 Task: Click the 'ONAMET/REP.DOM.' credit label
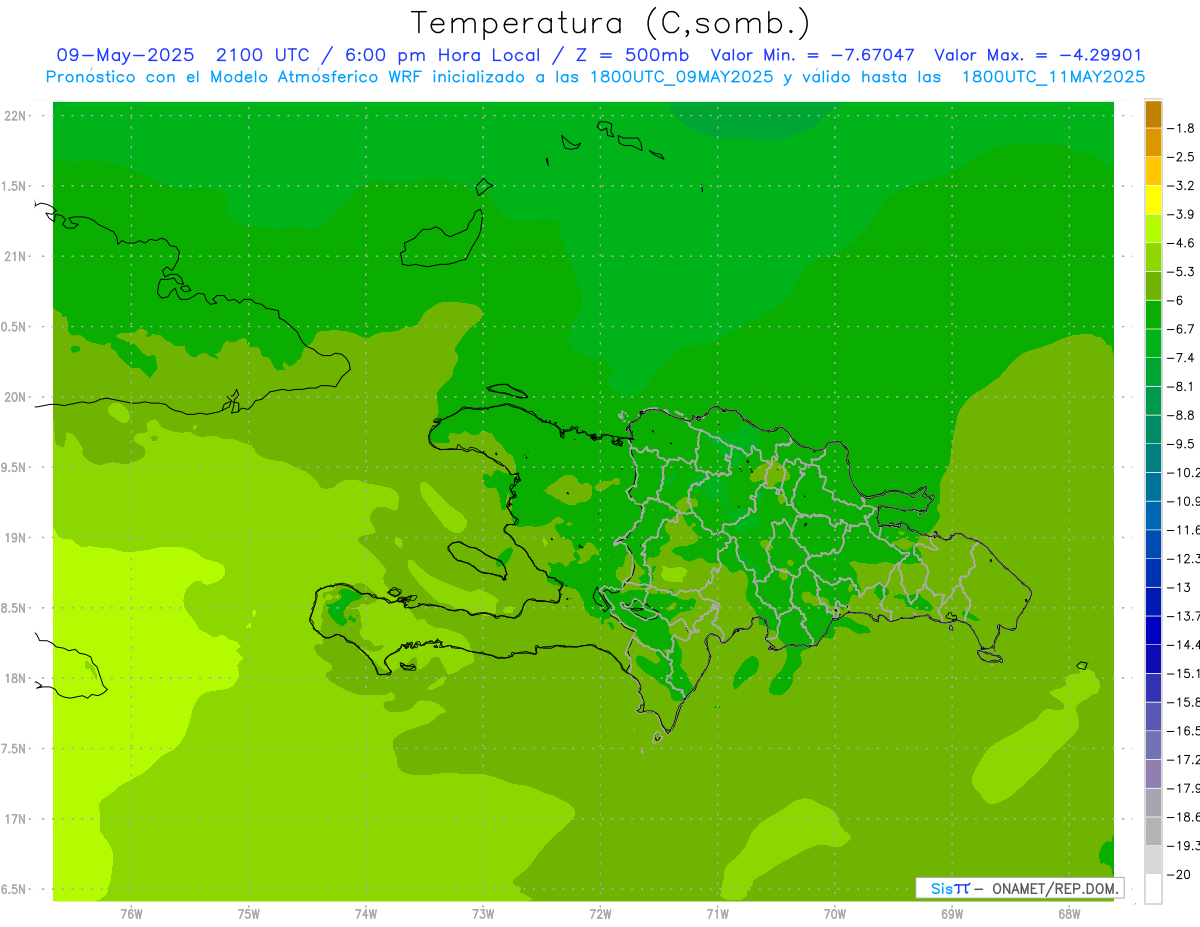(1055, 888)
